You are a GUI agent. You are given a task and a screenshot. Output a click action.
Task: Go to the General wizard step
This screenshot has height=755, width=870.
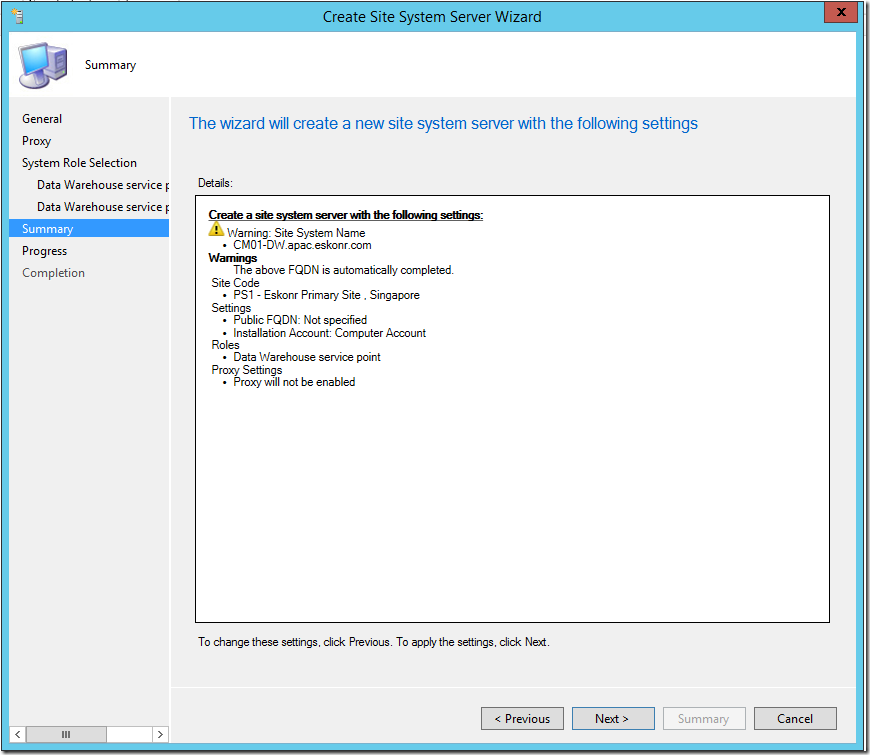[x=42, y=119]
